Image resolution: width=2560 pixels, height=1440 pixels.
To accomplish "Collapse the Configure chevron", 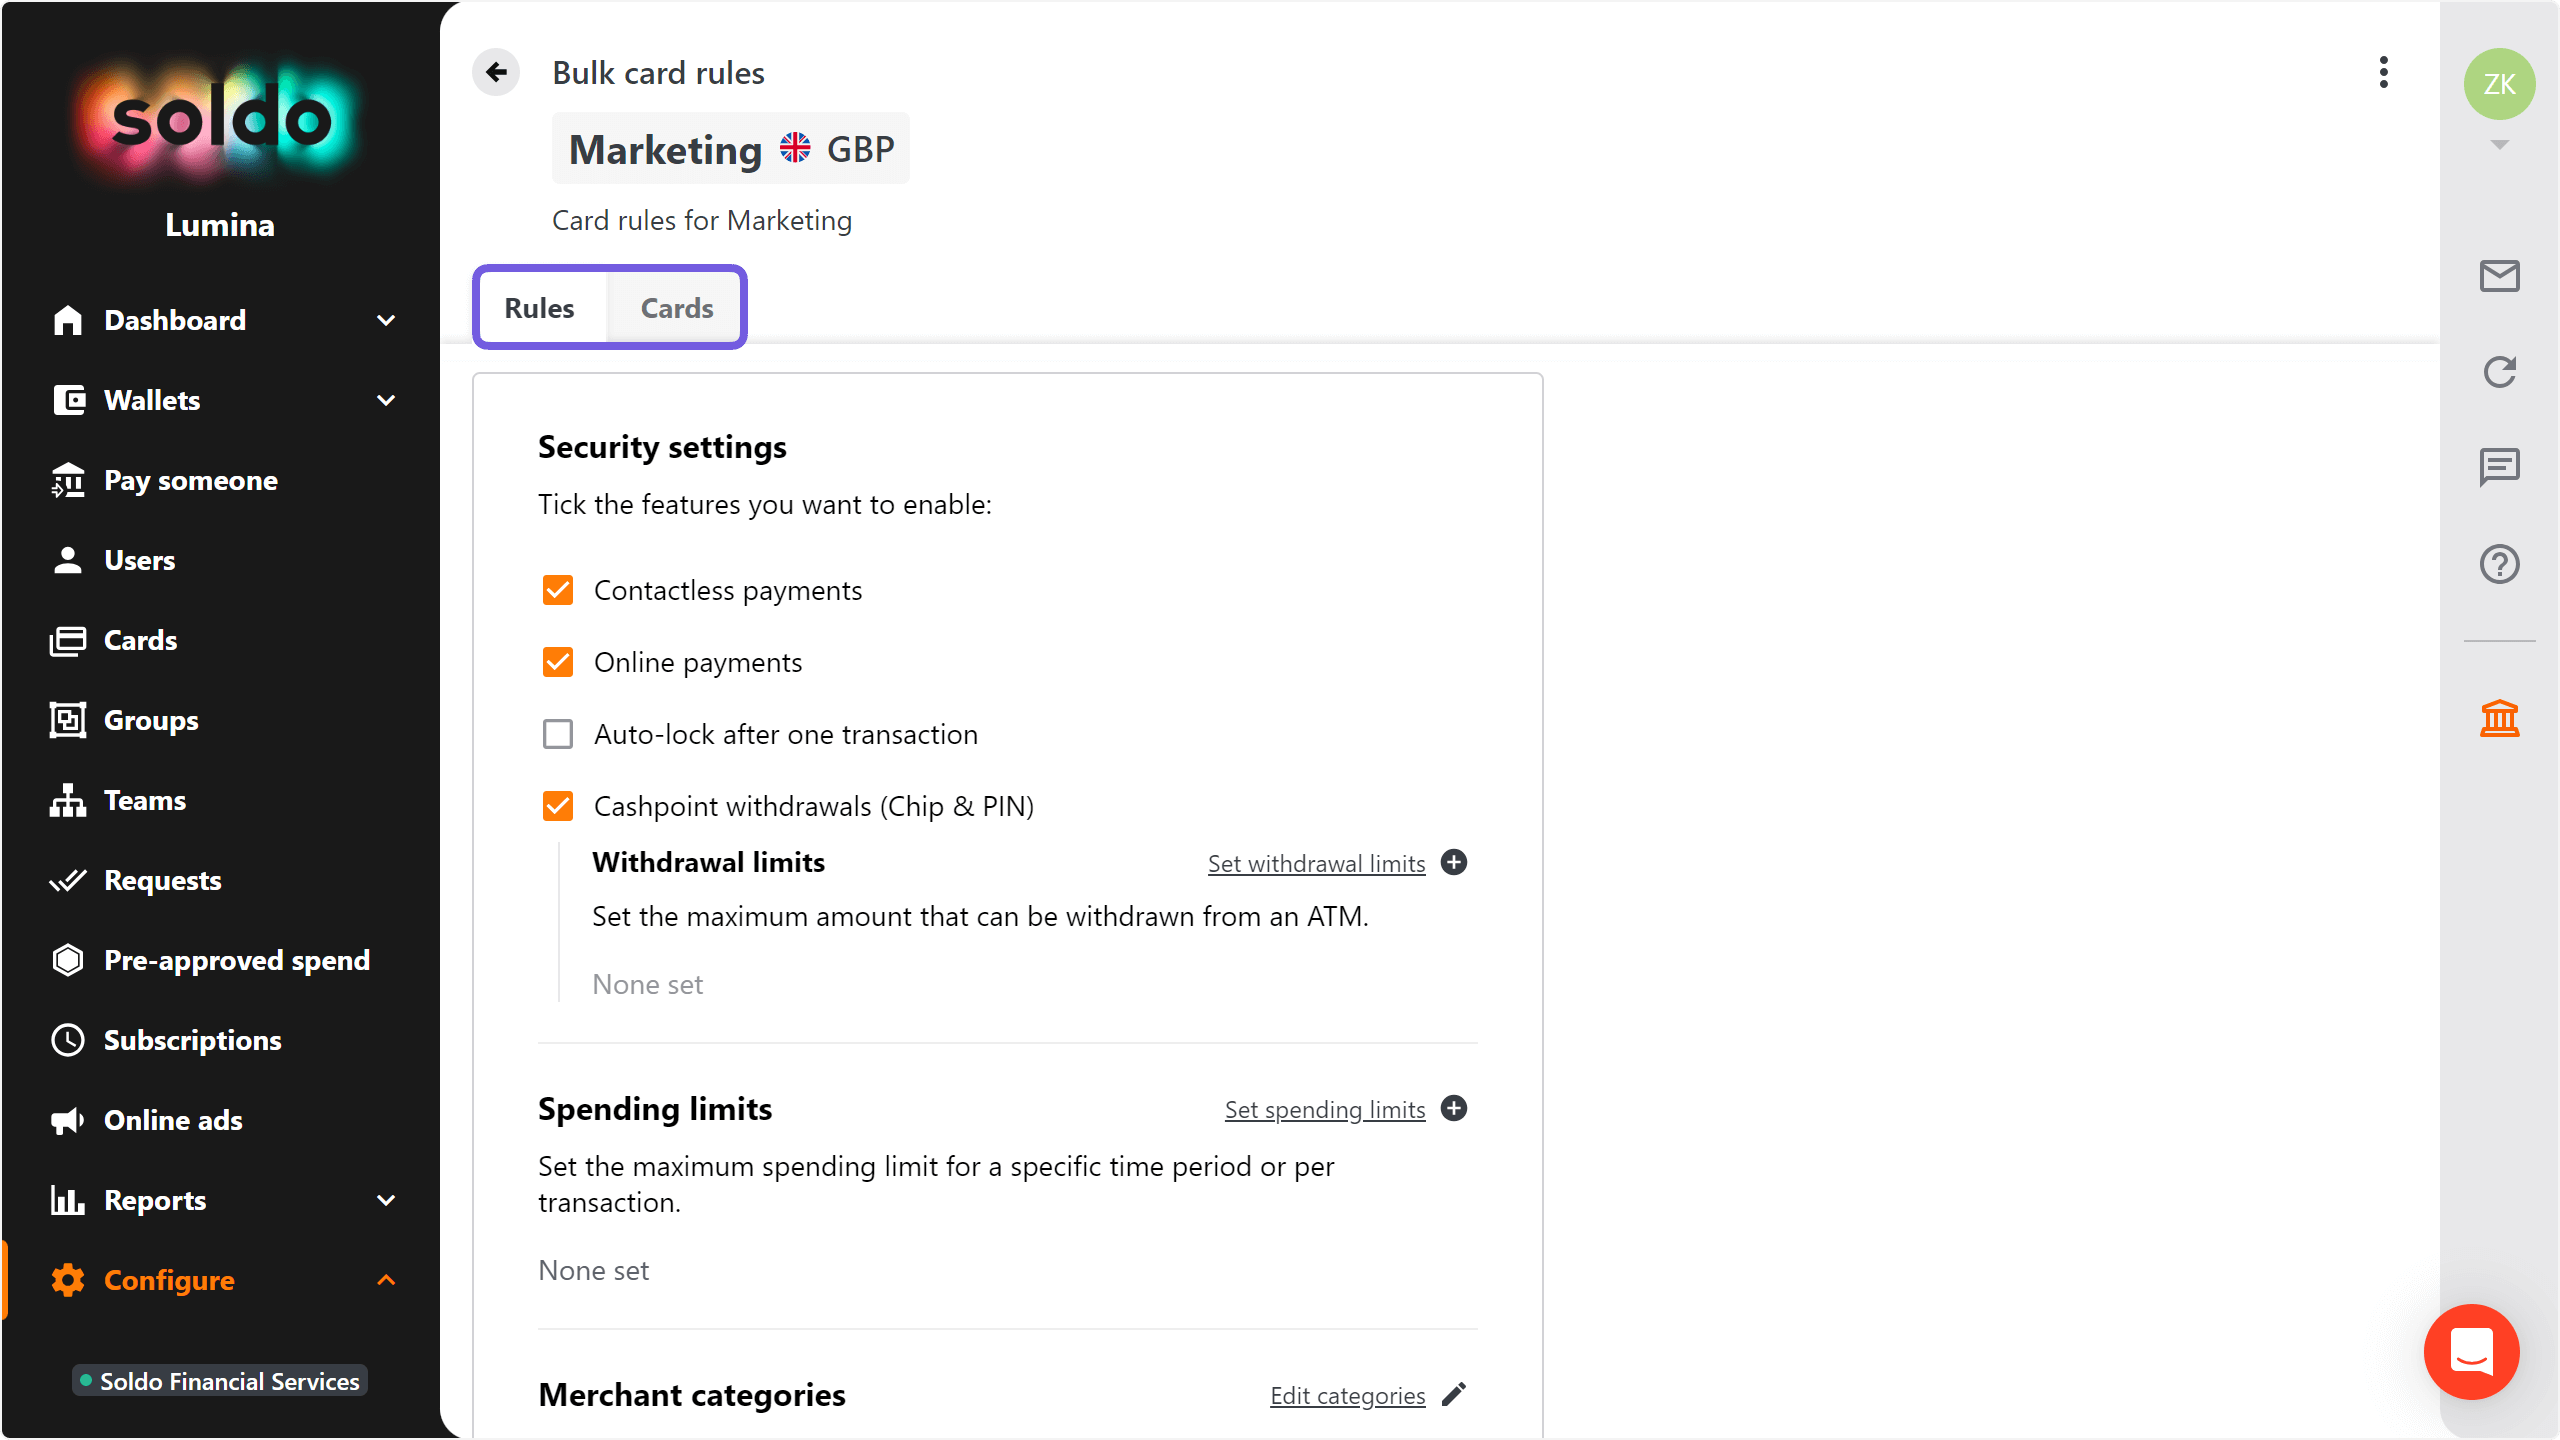I will 386,1280.
